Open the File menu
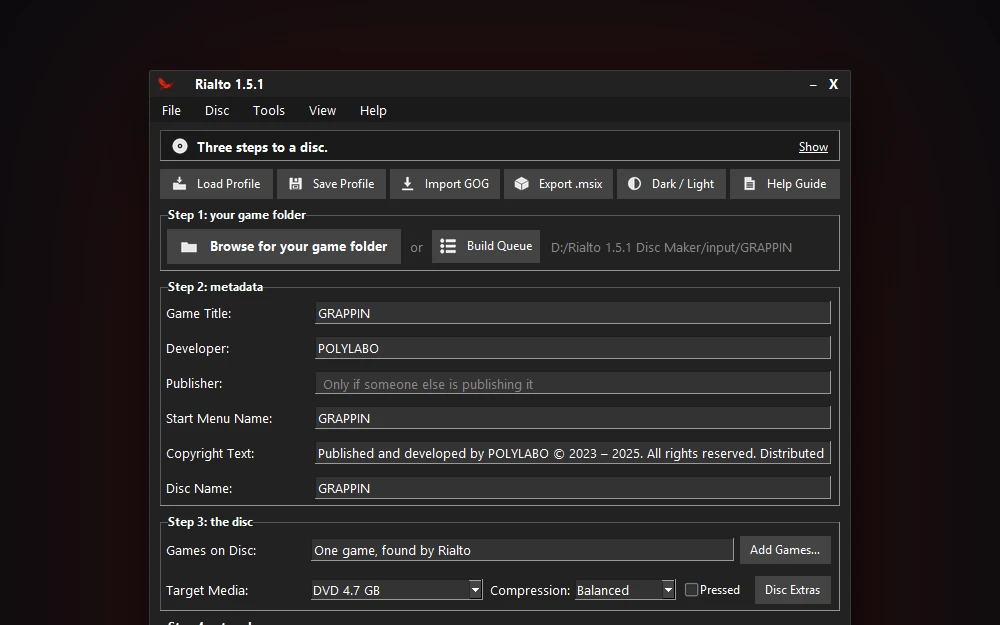This screenshot has height=625, width=1000. pos(171,110)
